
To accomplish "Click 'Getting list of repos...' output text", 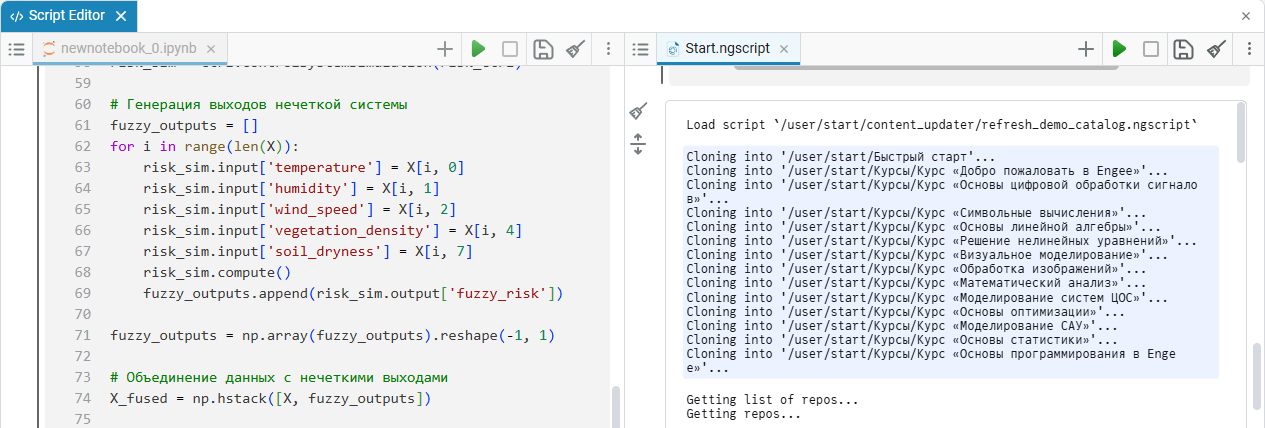I will tap(774, 400).
